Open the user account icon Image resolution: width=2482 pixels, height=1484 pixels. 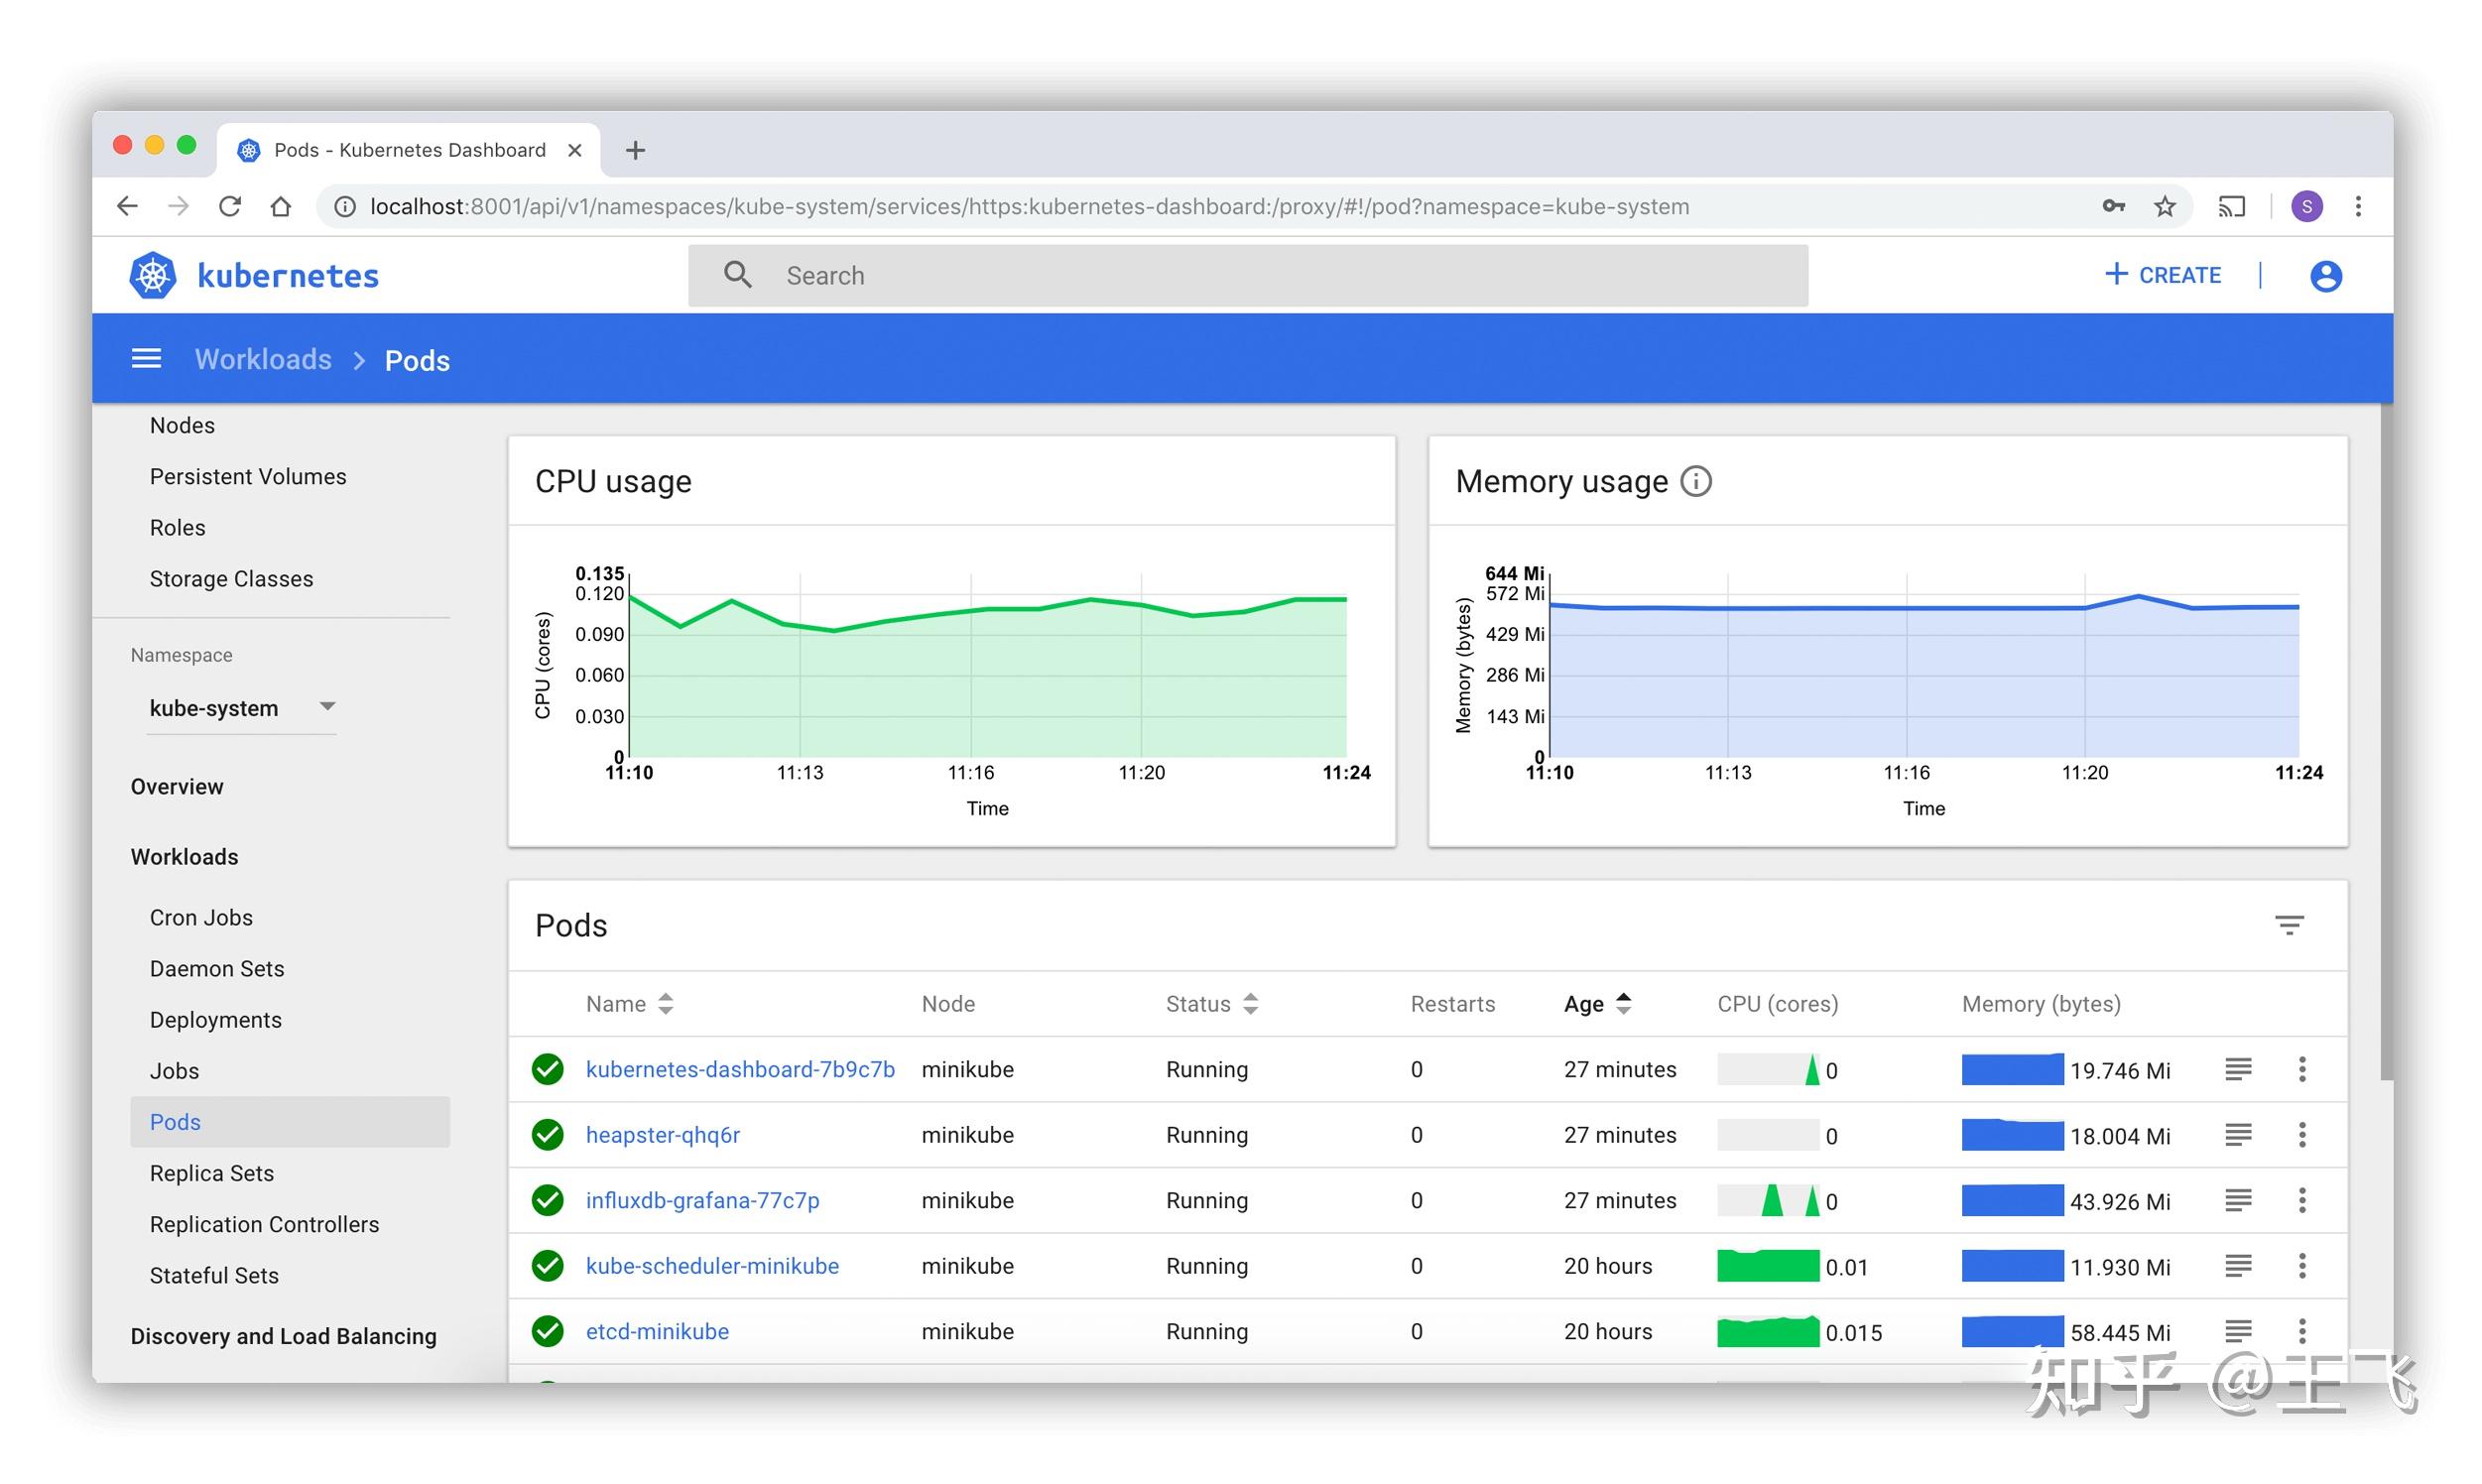click(2326, 275)
